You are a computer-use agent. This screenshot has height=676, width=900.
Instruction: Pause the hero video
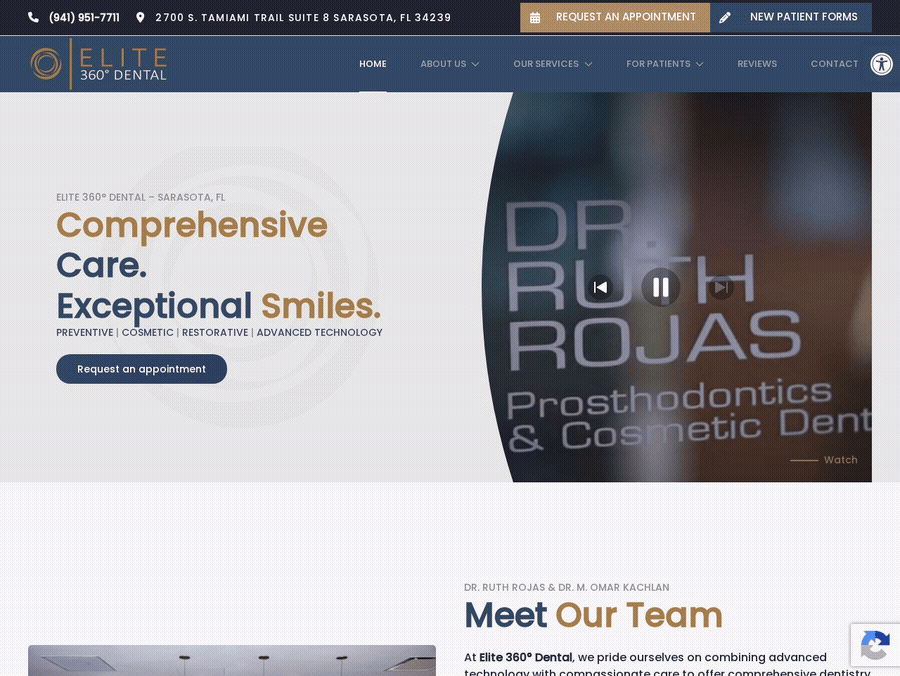tap(661, 288)
